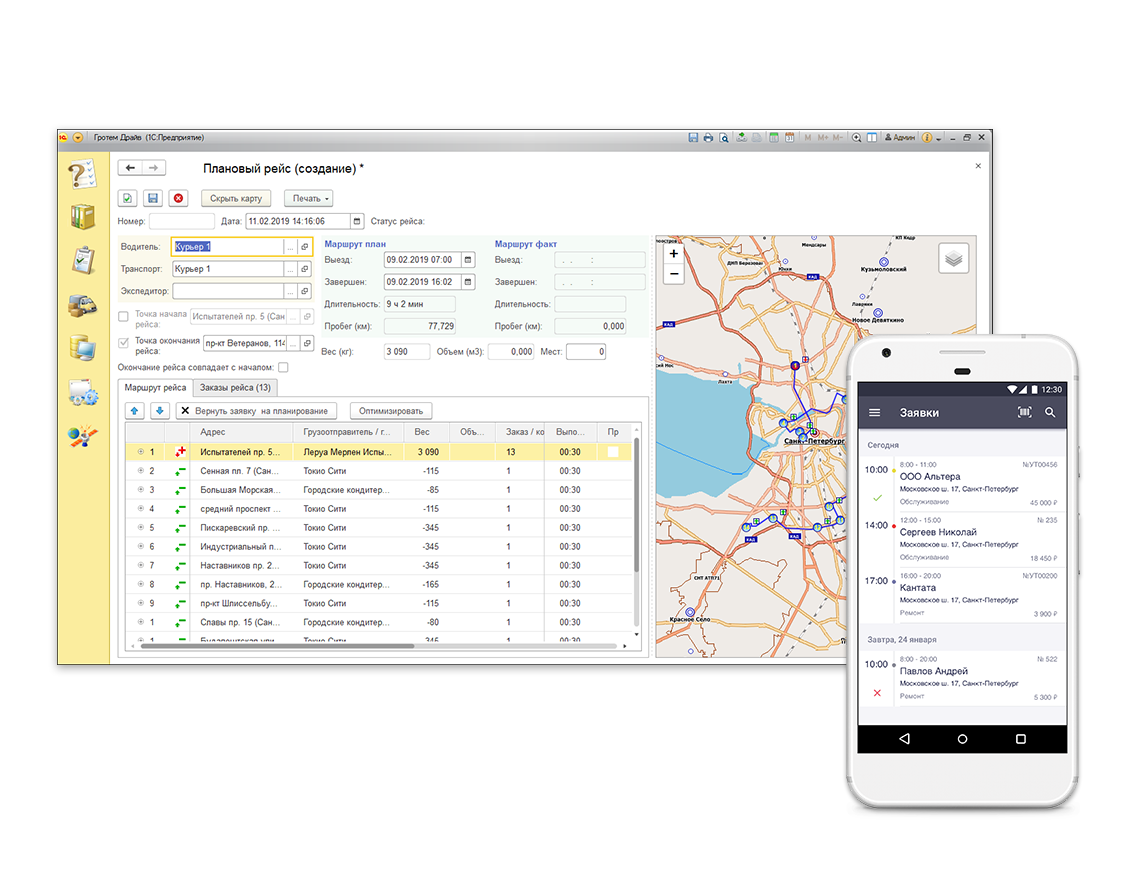
Task: Open the title bar main menu dropdown
Action: pyautogui.click(x=77, y=138)
